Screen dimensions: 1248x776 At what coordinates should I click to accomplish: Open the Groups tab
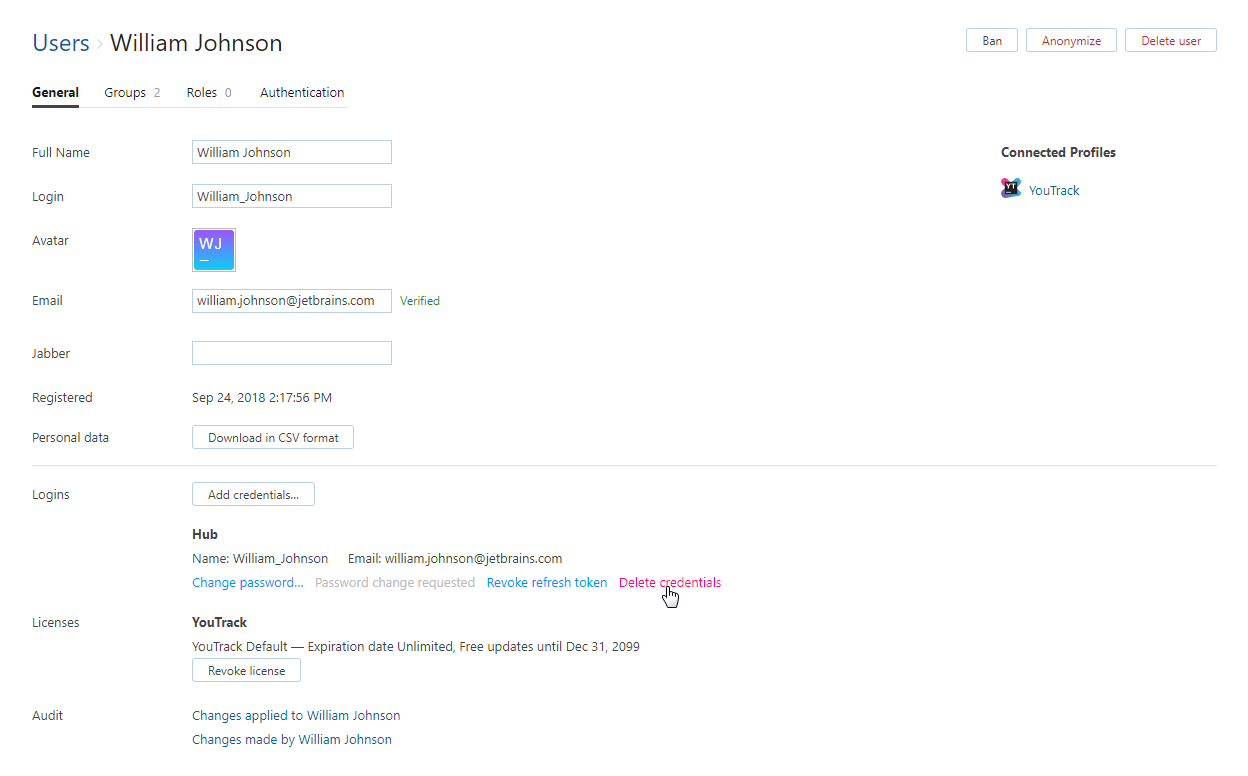pyautogui.click(x=131, y=93)
